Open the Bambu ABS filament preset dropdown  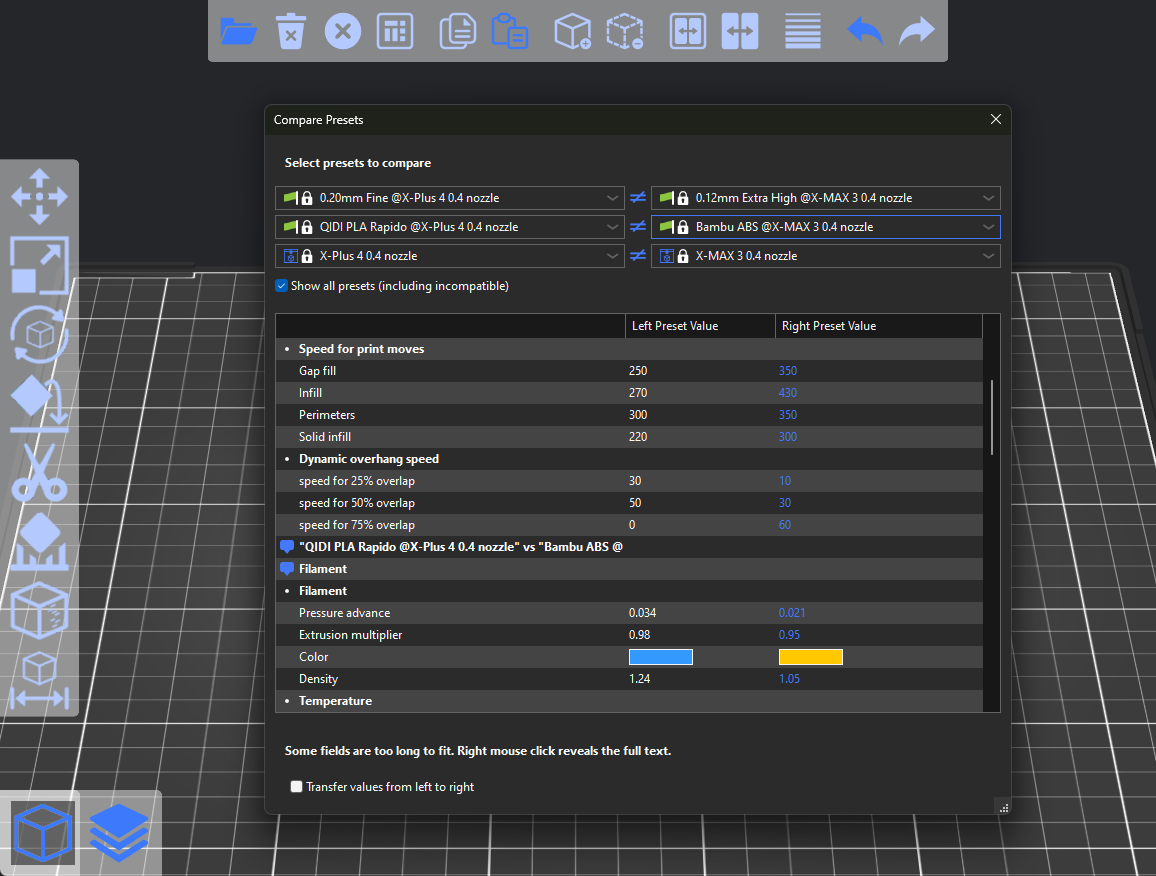[988, 227]
